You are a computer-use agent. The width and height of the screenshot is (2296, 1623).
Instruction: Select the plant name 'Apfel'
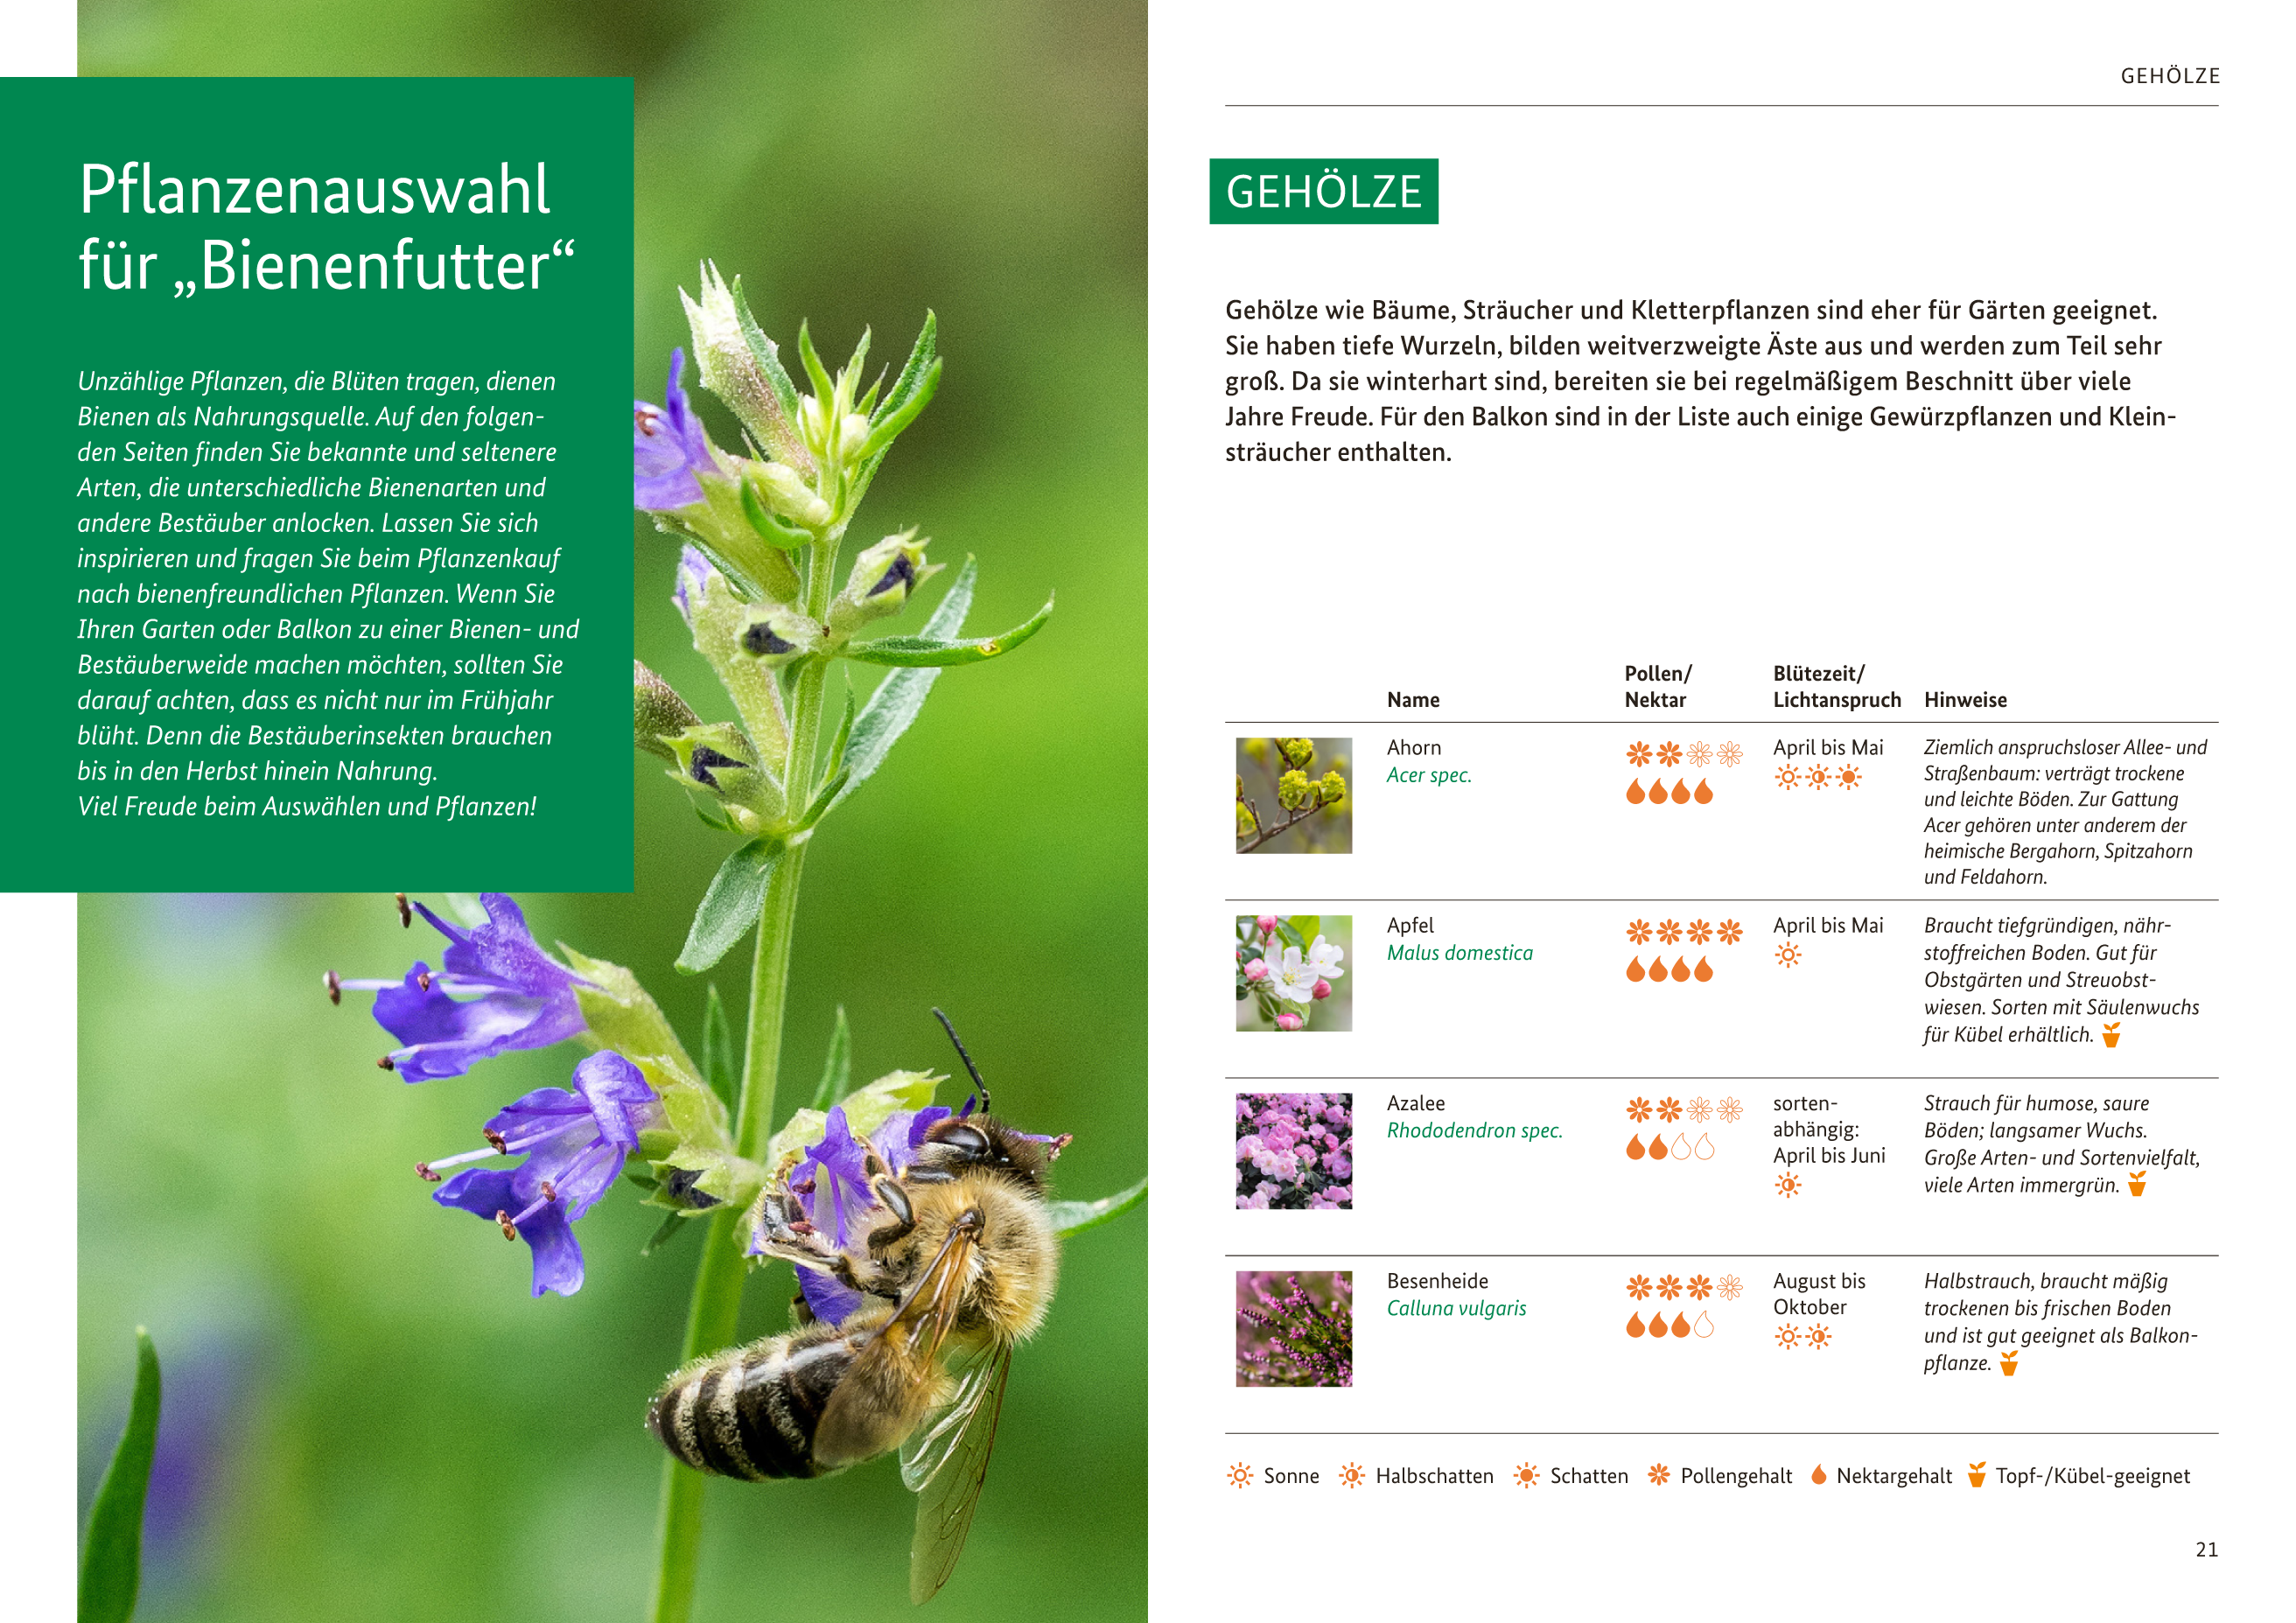coord(1410,926)
